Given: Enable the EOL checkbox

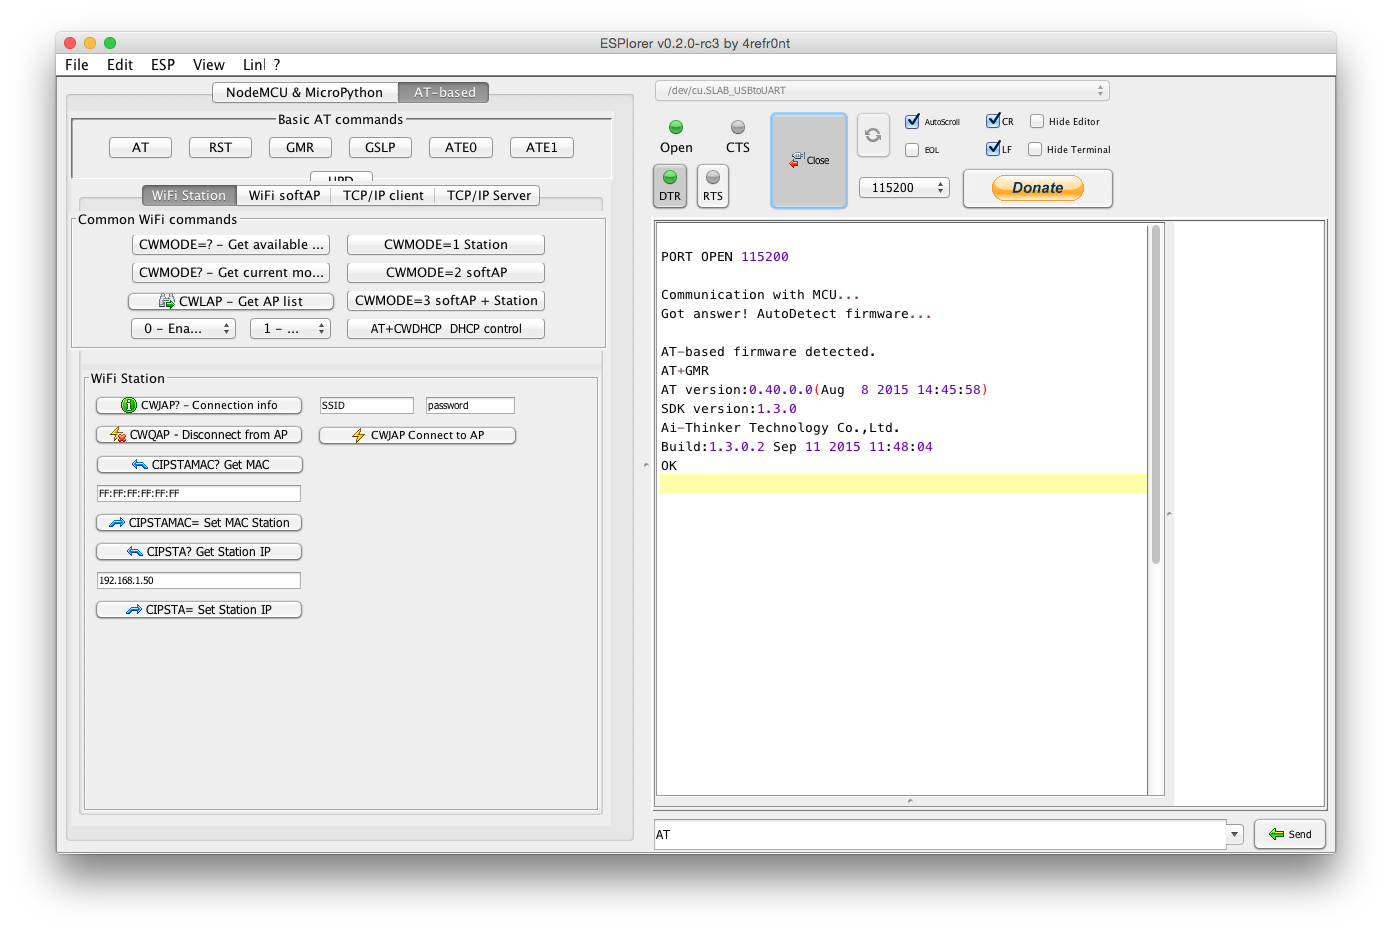Looking at the screenshot, I should click(912, 150).
